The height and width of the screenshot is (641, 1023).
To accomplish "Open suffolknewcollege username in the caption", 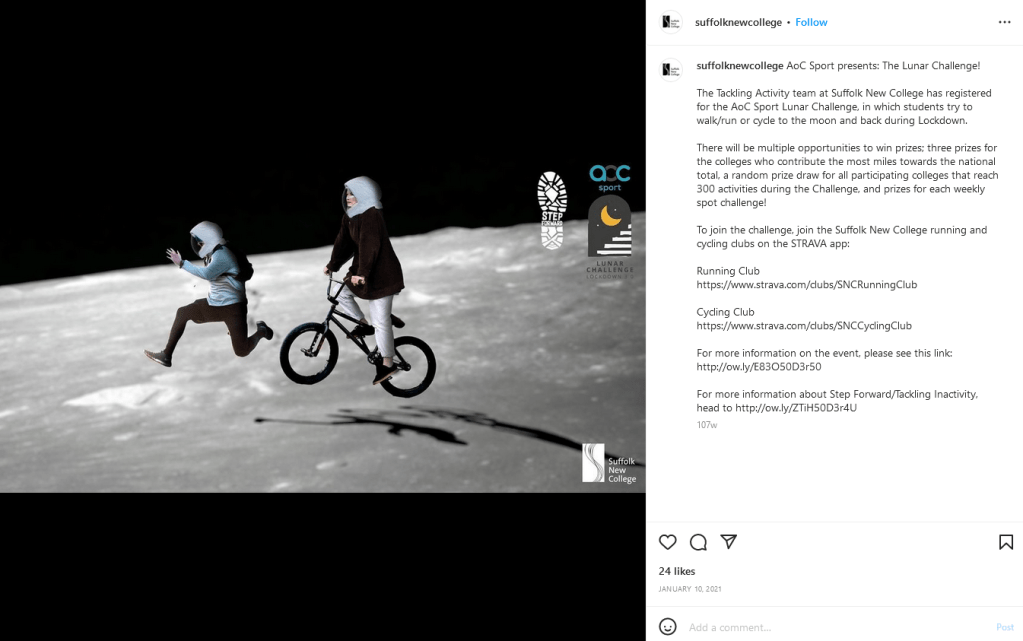I will (x=740, y=66).
